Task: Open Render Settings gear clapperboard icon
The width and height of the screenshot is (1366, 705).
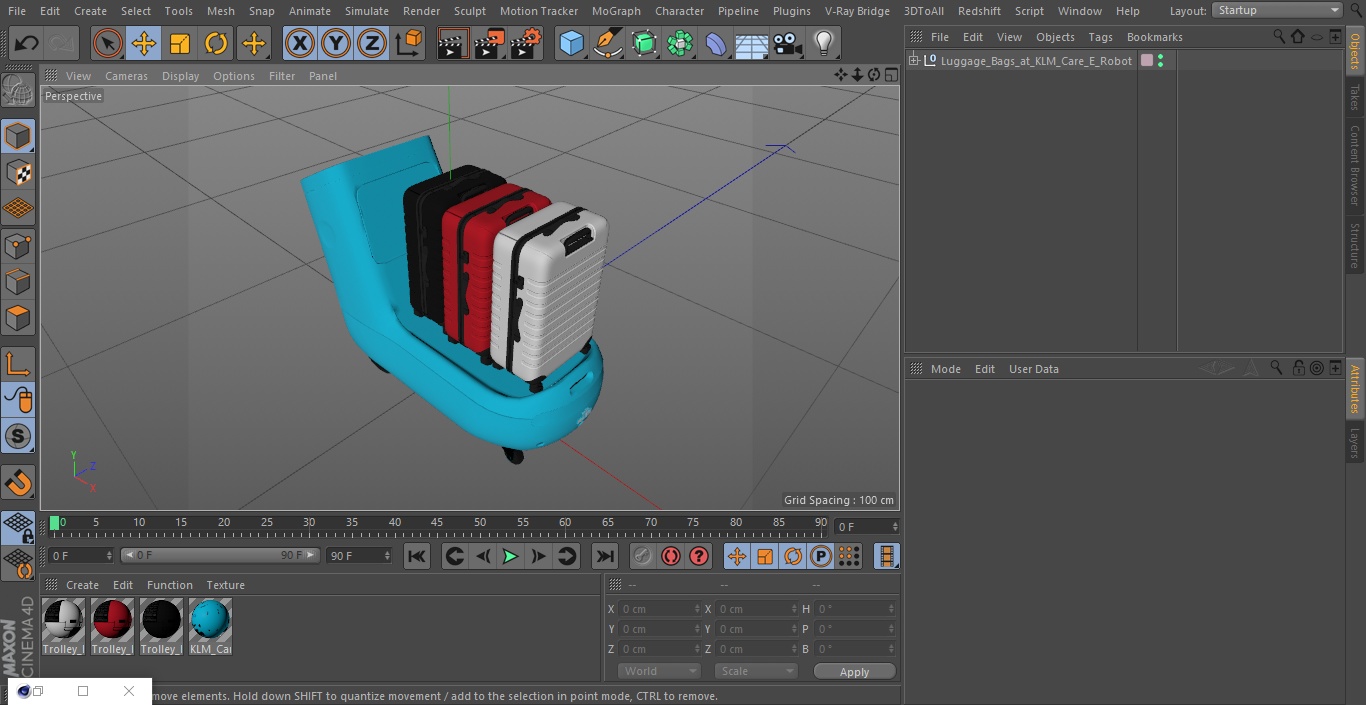Action: (x=526, y=43)
